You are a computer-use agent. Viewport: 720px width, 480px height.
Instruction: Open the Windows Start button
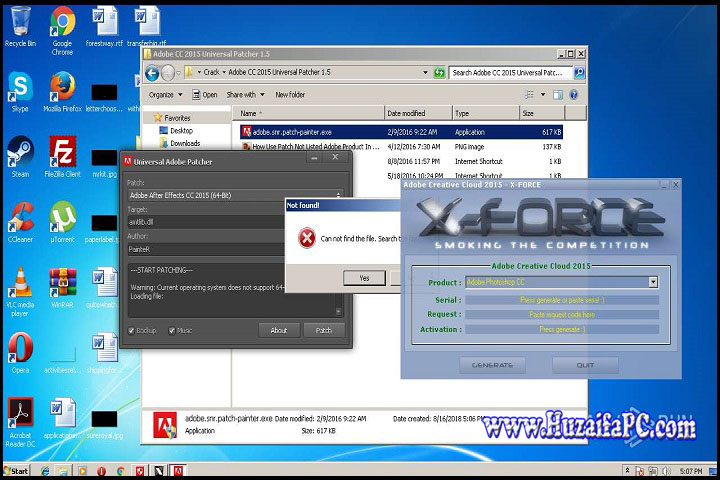[x=16, y=471]
